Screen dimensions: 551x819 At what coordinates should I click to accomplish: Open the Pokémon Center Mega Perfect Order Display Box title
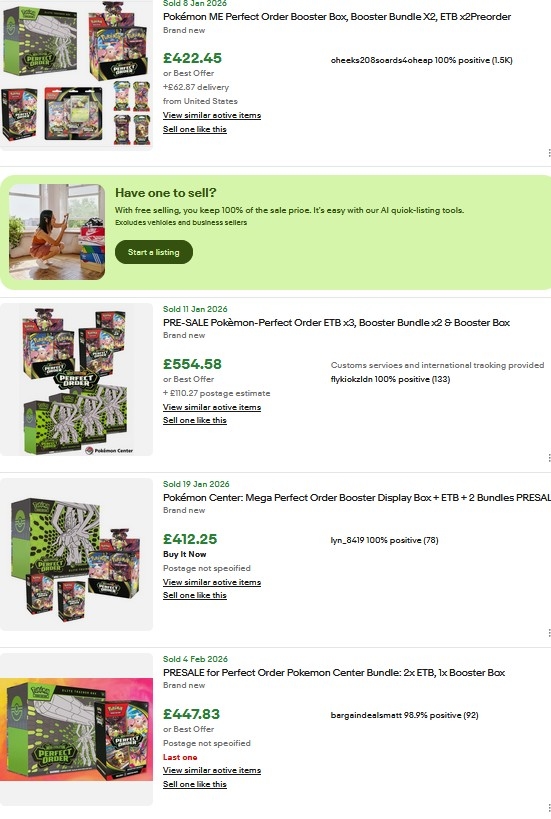click(x=357, y=498)
